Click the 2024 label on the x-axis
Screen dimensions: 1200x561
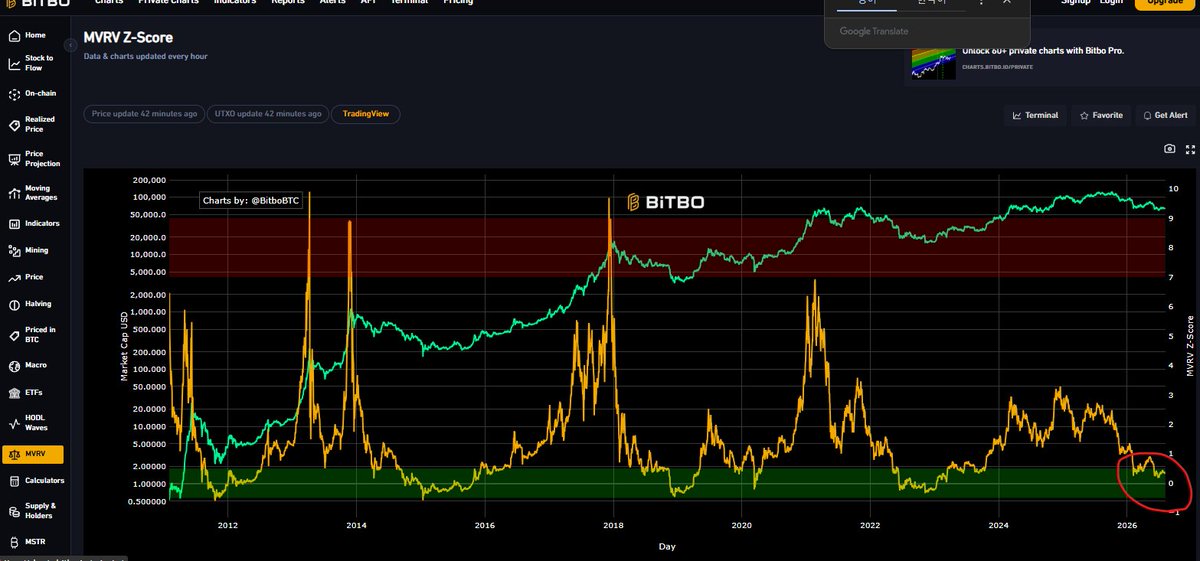click(x=998, y=525)
